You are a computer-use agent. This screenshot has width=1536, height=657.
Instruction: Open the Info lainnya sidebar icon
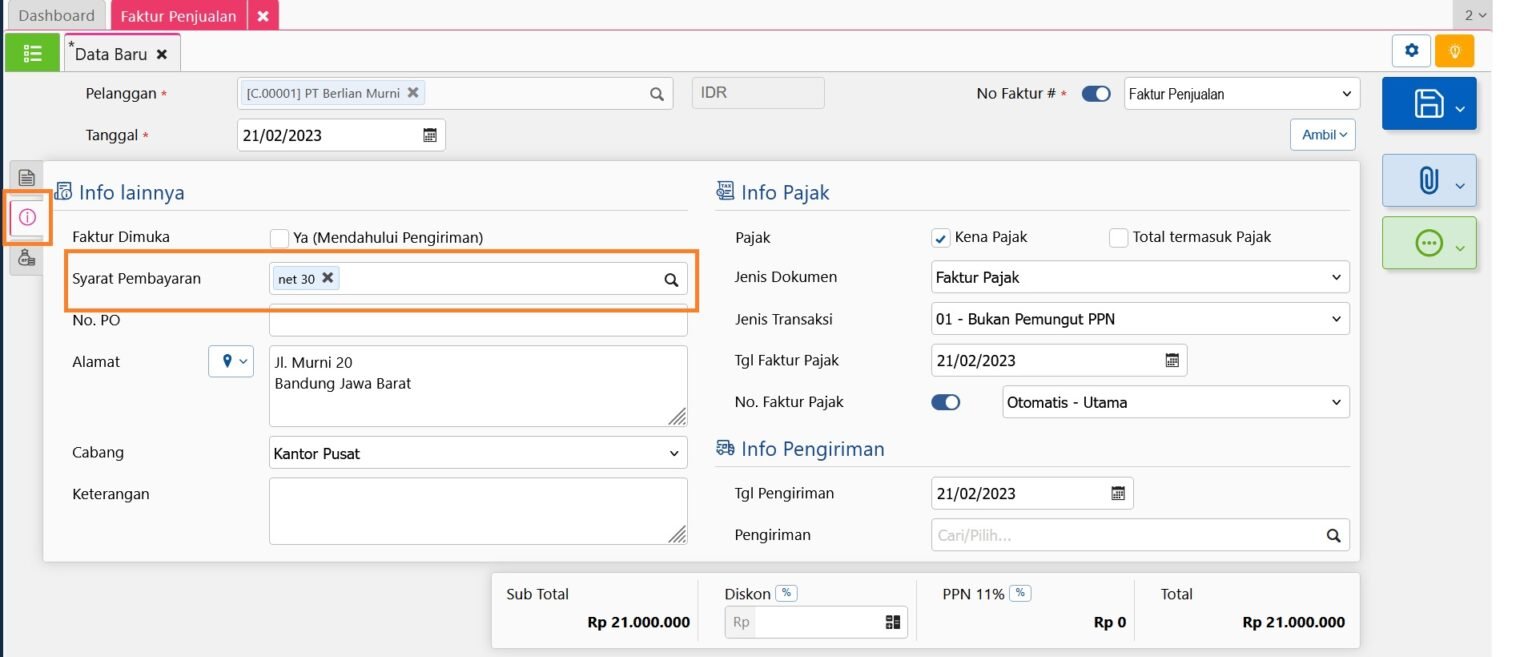tap(27, 217)
